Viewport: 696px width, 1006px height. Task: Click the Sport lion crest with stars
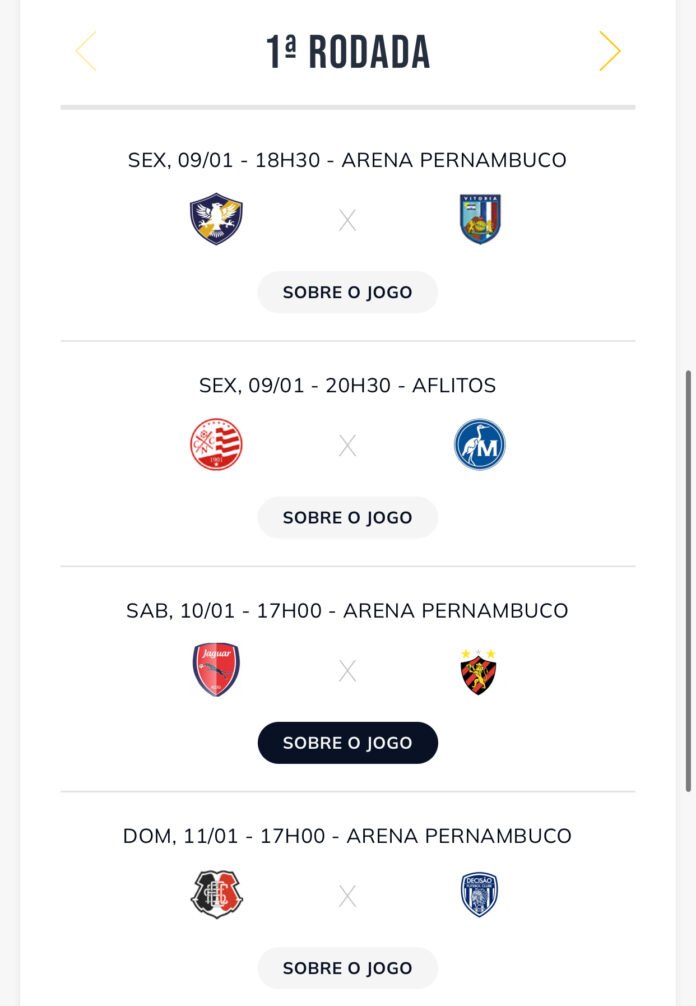point(479,671)
